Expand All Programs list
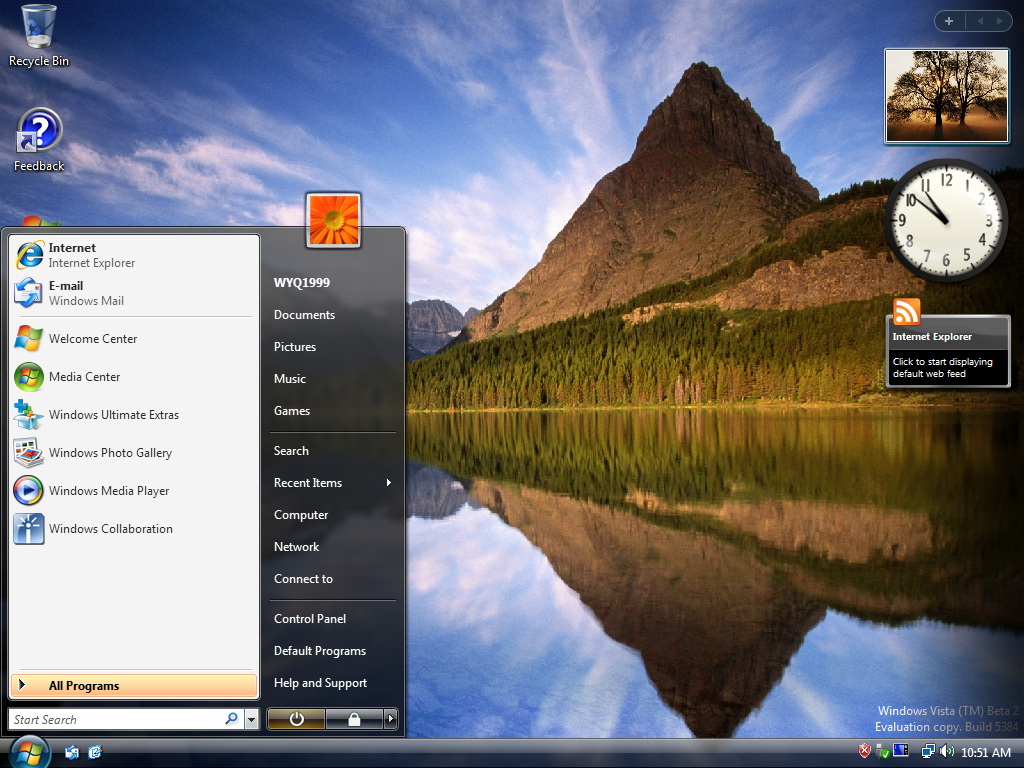1024x768 pixels. pos(135,686)
